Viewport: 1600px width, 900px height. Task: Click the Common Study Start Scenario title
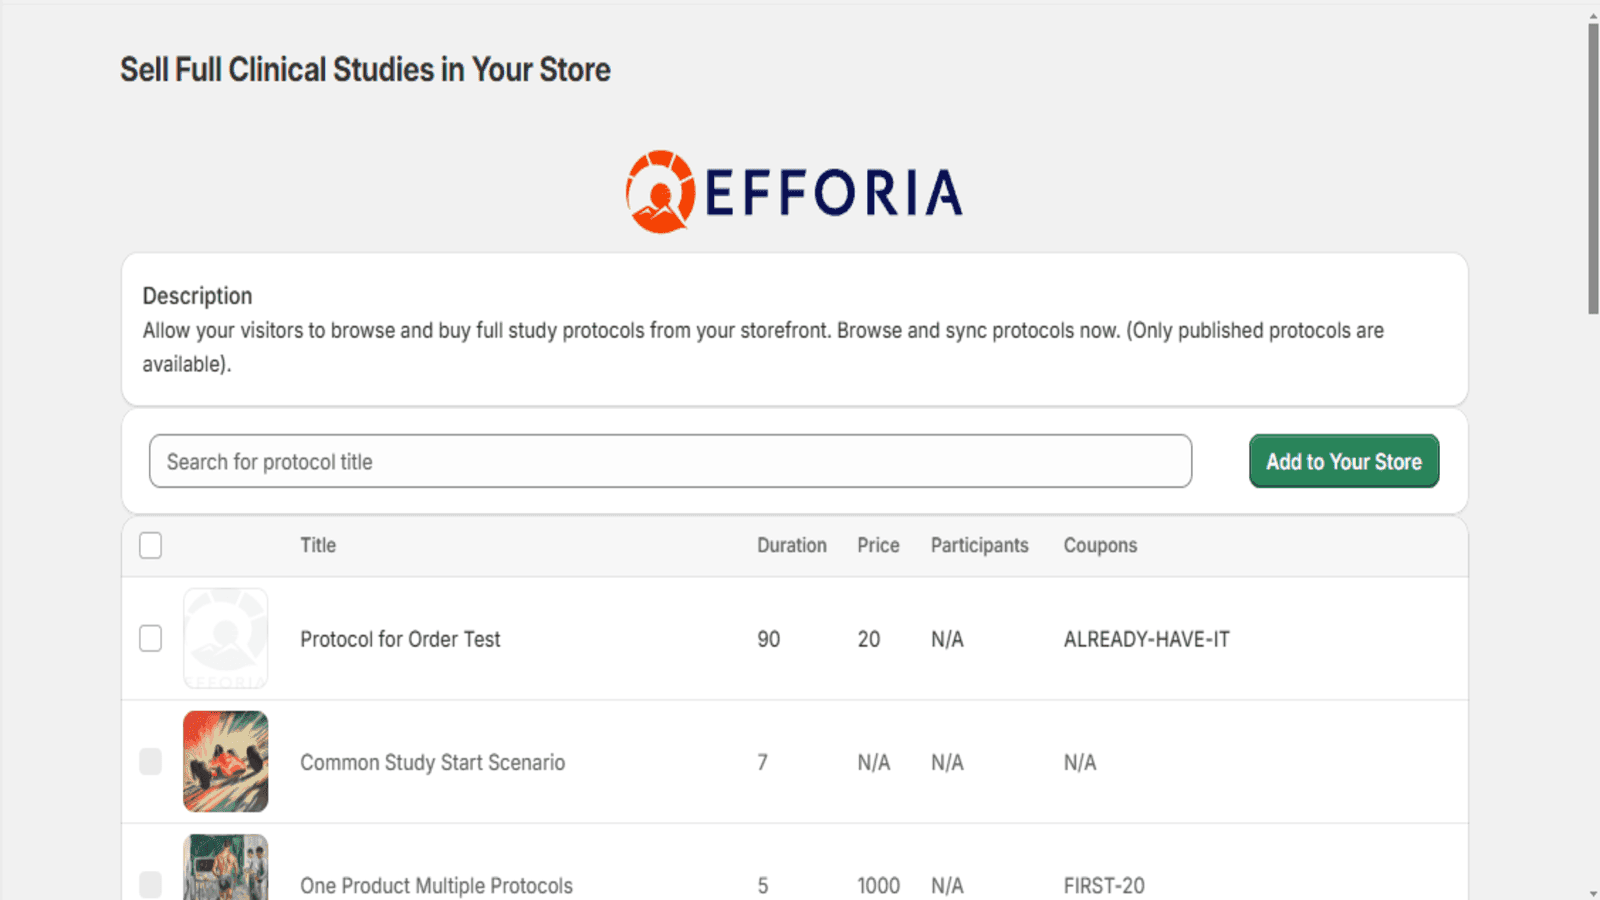pyautogui.click(x=432, y=762)
